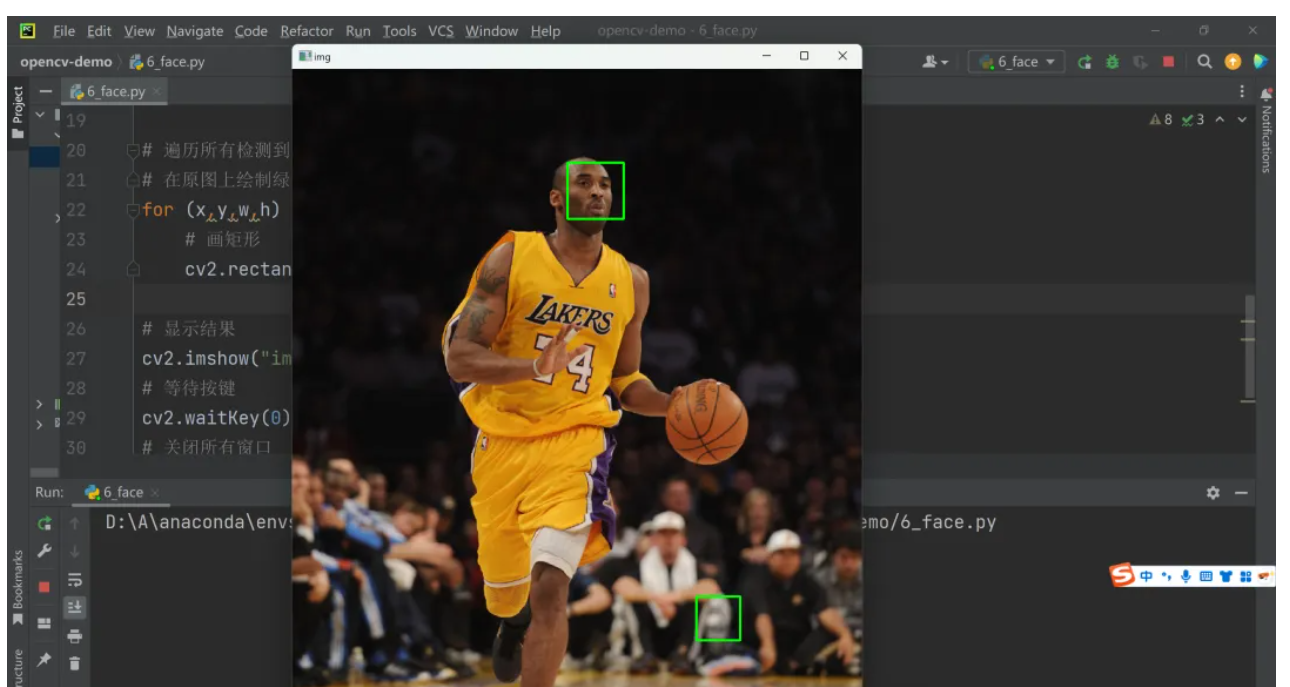Start debugging with the green bug icon
This screenshot has width=1290, height=687.
click(1112, 62)
